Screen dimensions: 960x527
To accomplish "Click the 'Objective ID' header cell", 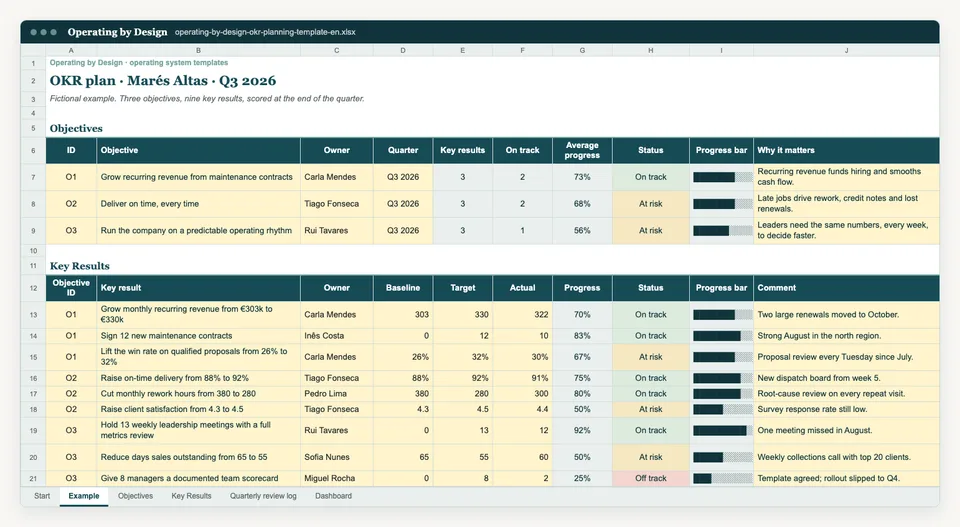I will [x=71, y=288].
